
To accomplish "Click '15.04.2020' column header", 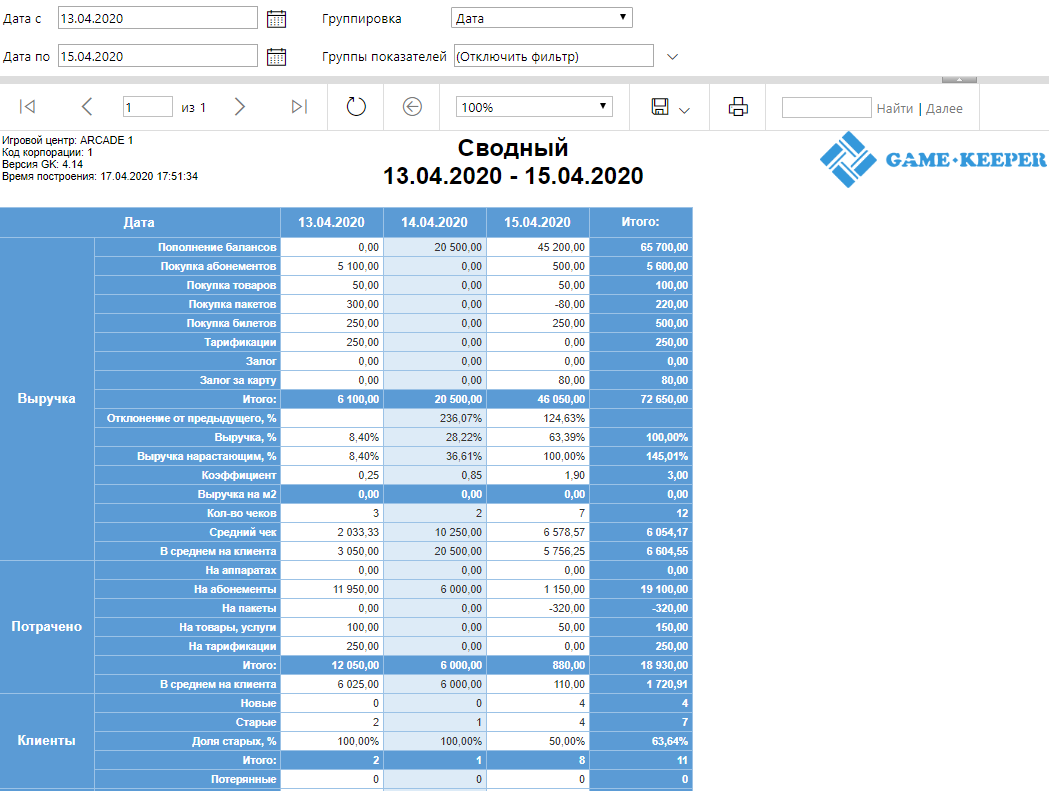I will point(537,222).
